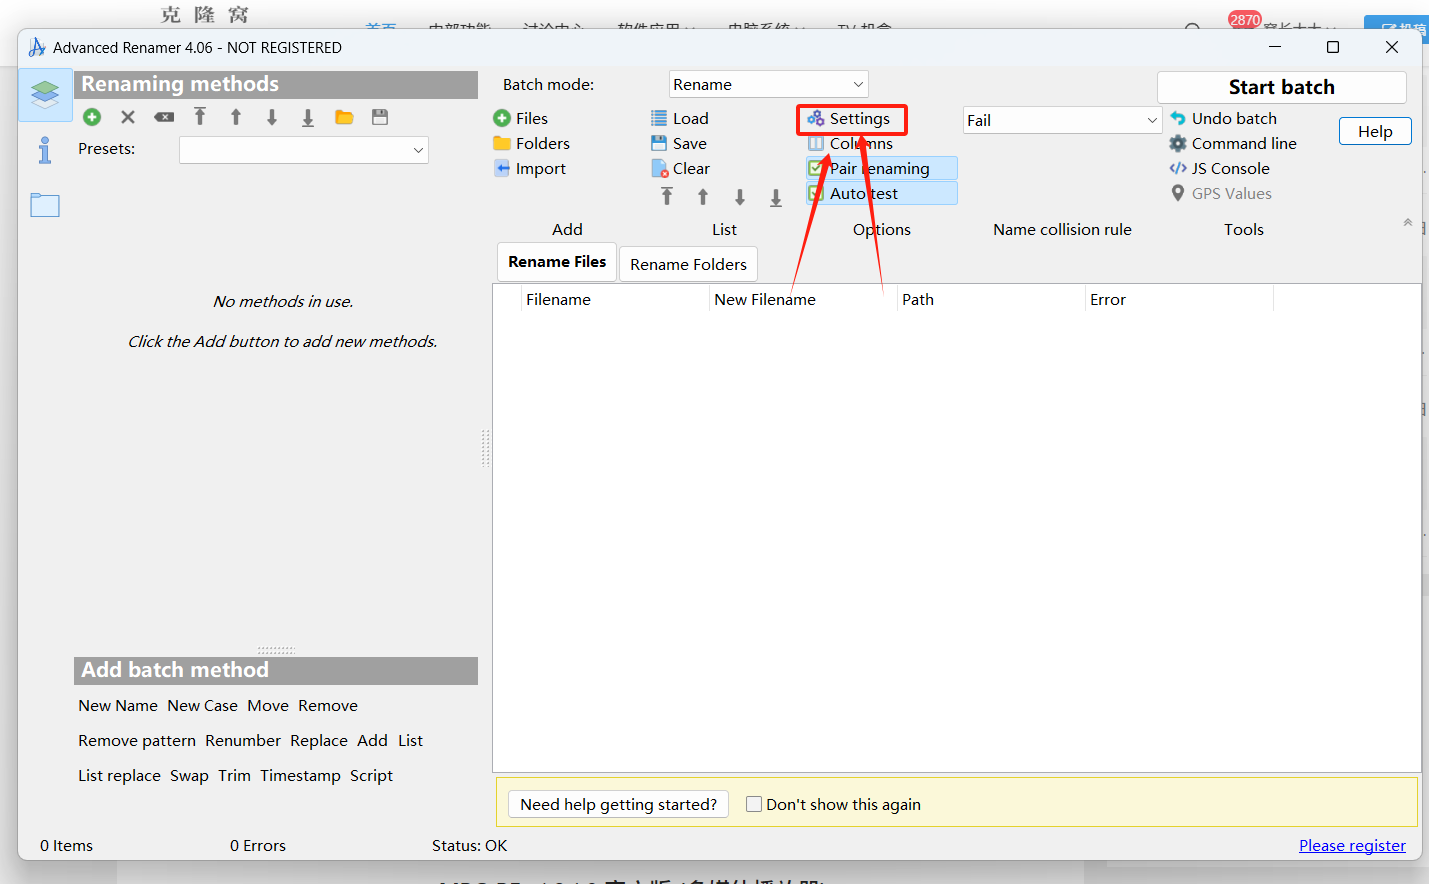This screenshot has height=884, width=1429.
Task: Switch to the Rename Folders tab
Action: (688, 264)
